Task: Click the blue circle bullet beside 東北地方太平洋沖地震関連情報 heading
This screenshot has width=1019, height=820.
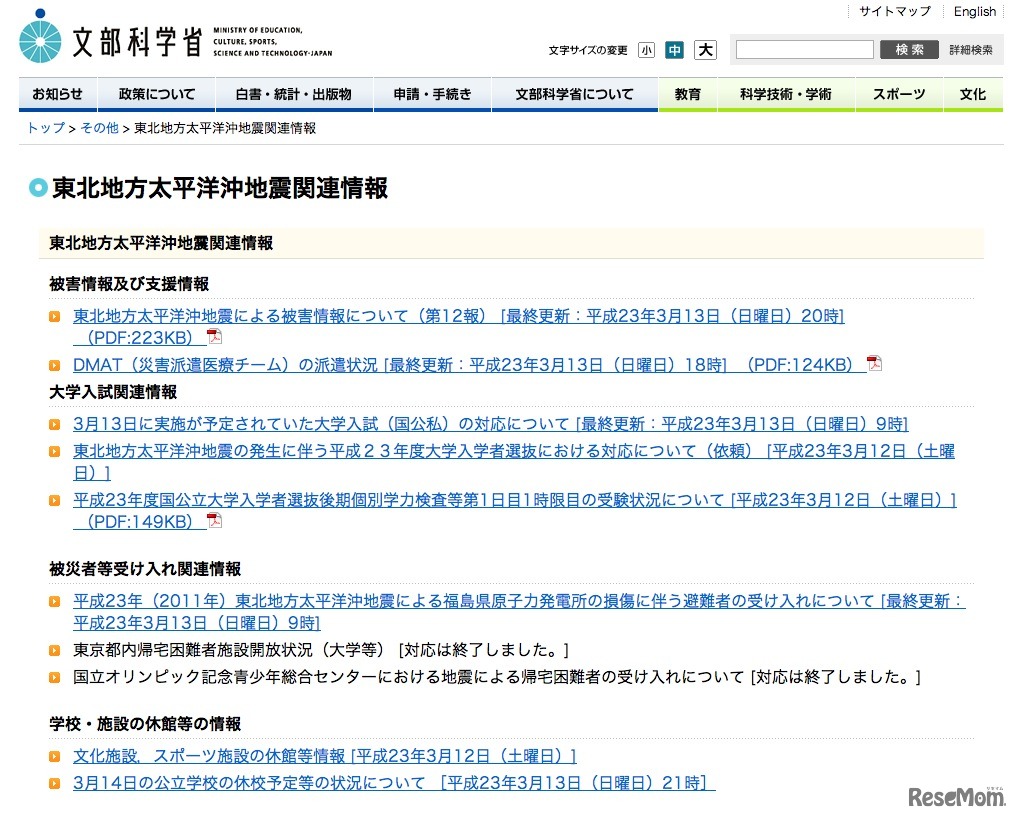Action: [x=38, y=187]
